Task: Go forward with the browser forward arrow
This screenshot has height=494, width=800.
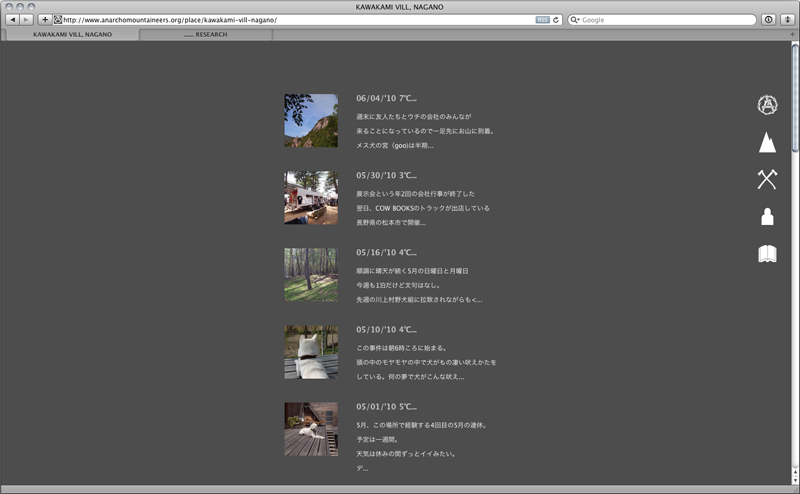Action: pos(26,19)
